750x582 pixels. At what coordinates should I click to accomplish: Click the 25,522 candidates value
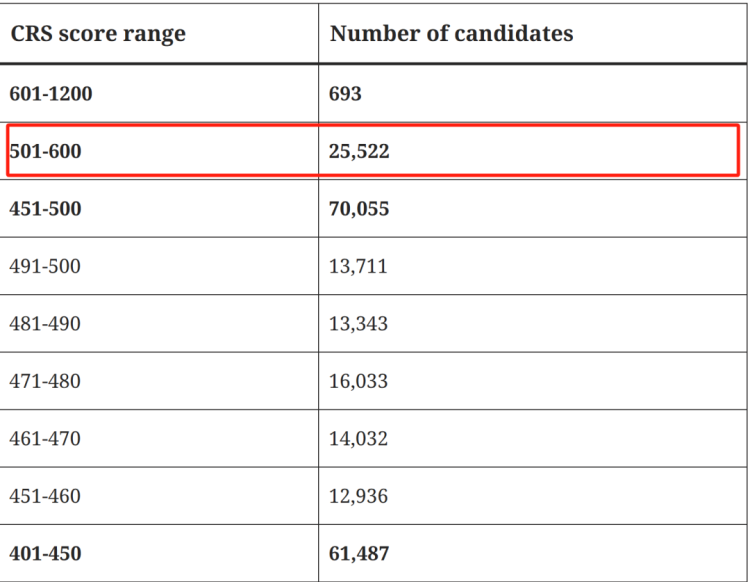359,151
